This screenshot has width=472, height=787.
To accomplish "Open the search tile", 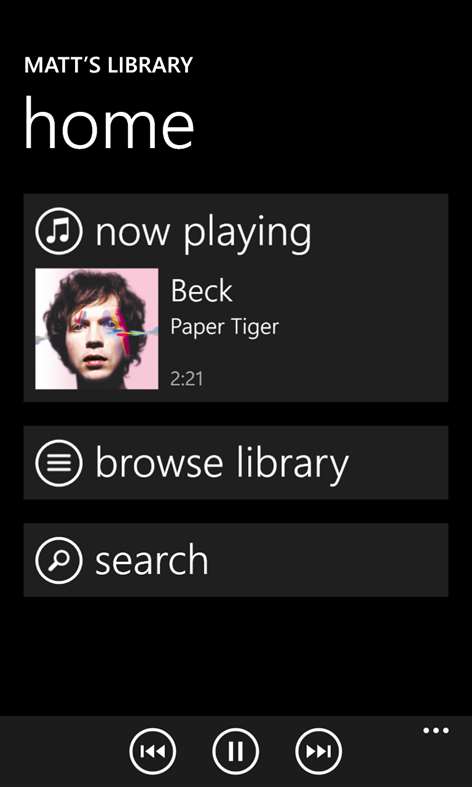I will click(x=236, y=560).
